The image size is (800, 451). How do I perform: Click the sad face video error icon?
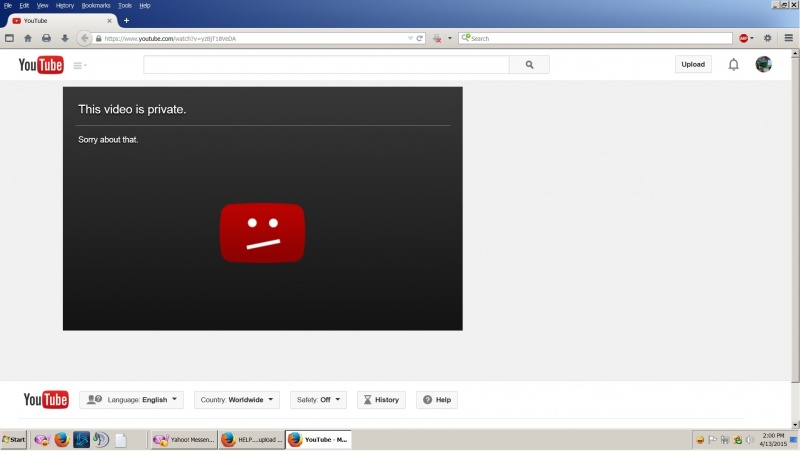coord(263,233)
